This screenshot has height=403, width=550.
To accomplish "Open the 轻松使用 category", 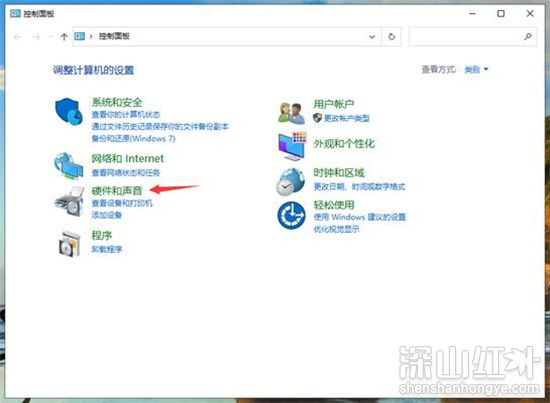I will coord(334,205).
